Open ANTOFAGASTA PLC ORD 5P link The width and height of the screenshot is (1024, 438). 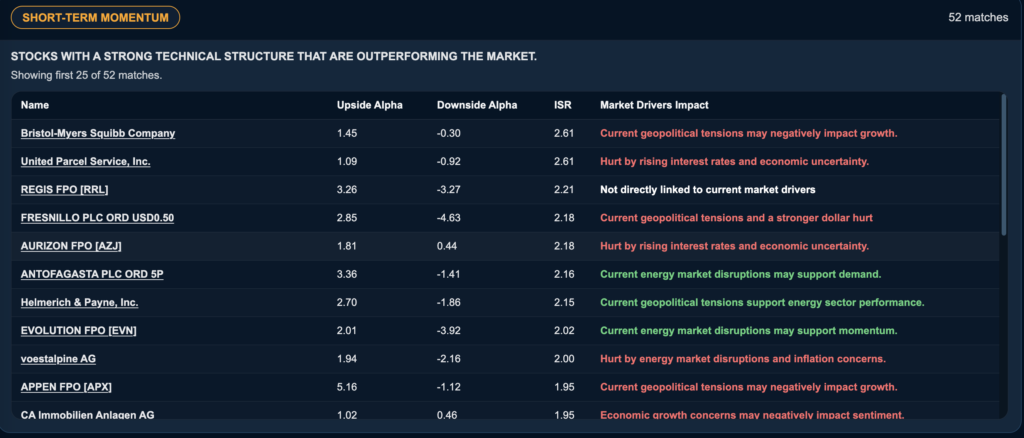coord(92,274)
